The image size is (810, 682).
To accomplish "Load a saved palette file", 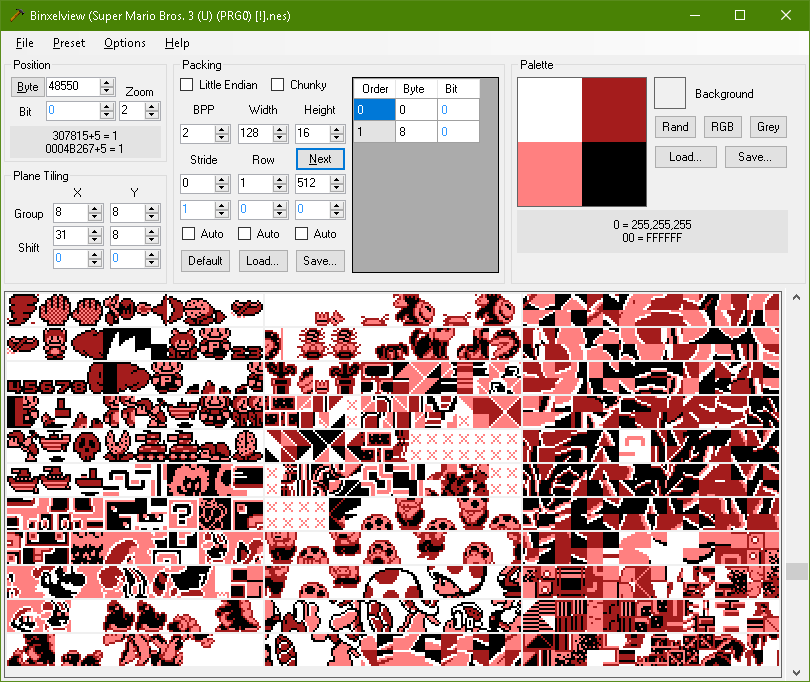I will click(x=685, y=157).
